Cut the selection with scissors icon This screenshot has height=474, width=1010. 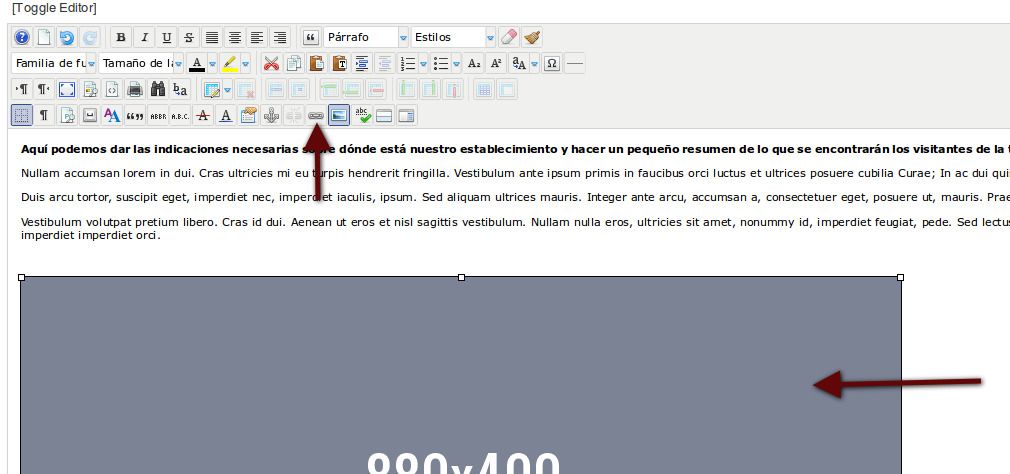point(271,63)
